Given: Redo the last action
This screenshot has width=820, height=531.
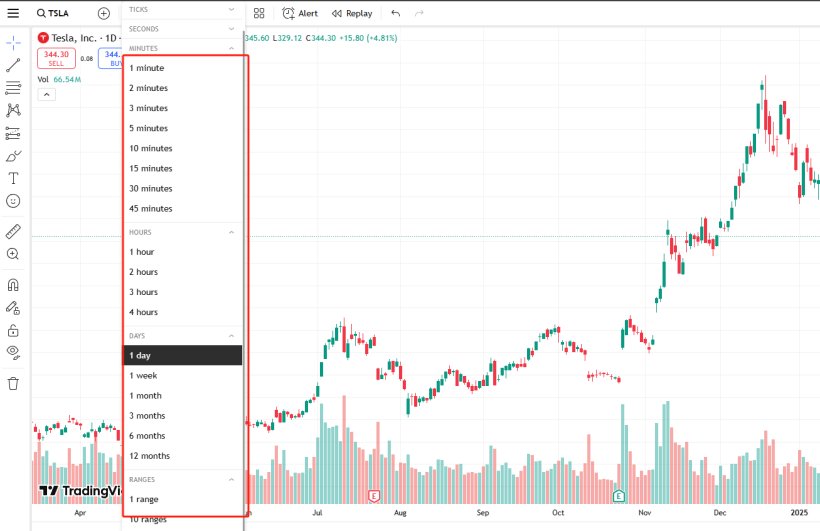Looking at the screenshot, I should tap(419, 13).
